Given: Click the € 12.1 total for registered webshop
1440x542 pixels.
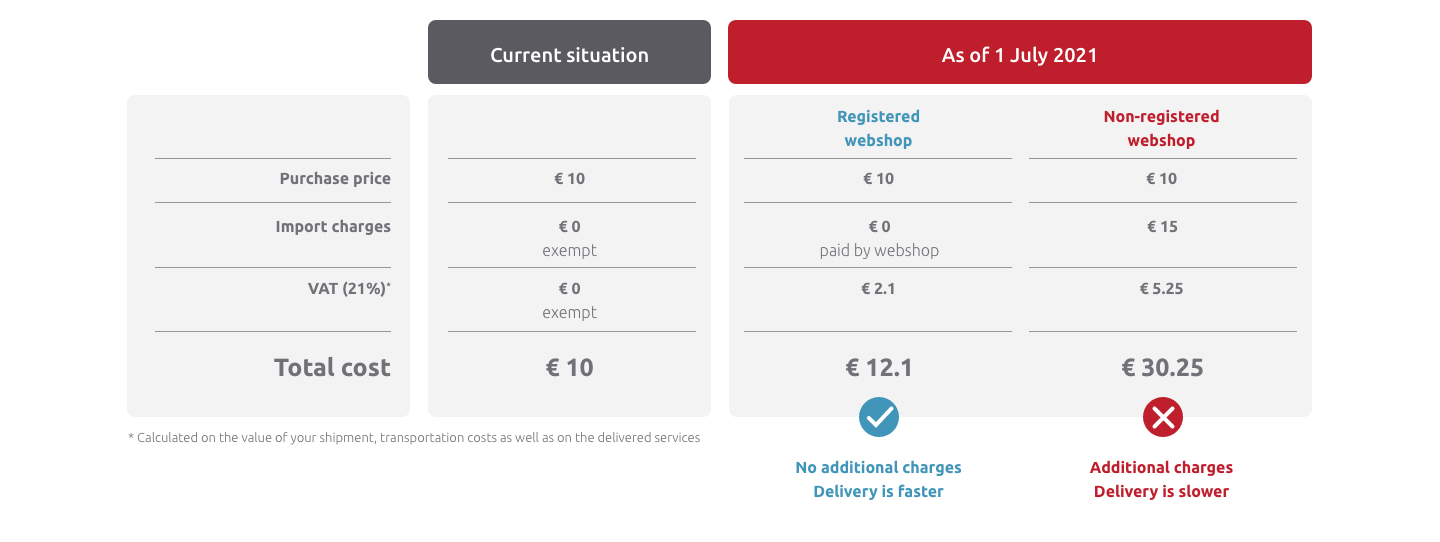Looking at the screenshot, I should (x=879, y=367).
